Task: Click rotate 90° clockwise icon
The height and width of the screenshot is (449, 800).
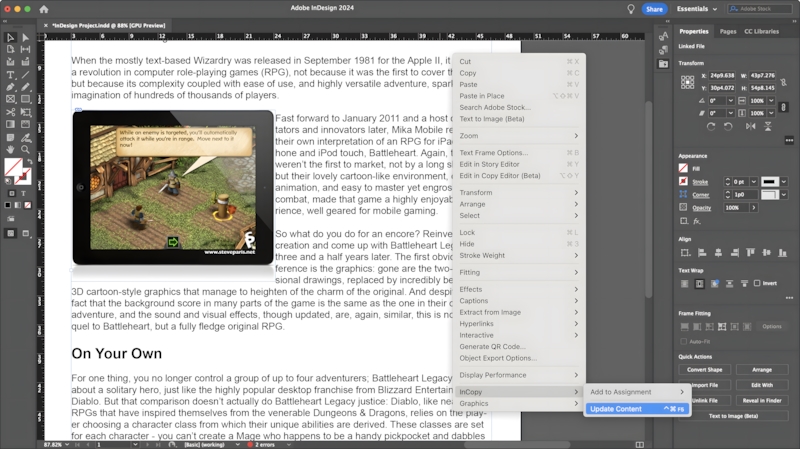Action: pyautogui.click(x=711, y=126)
